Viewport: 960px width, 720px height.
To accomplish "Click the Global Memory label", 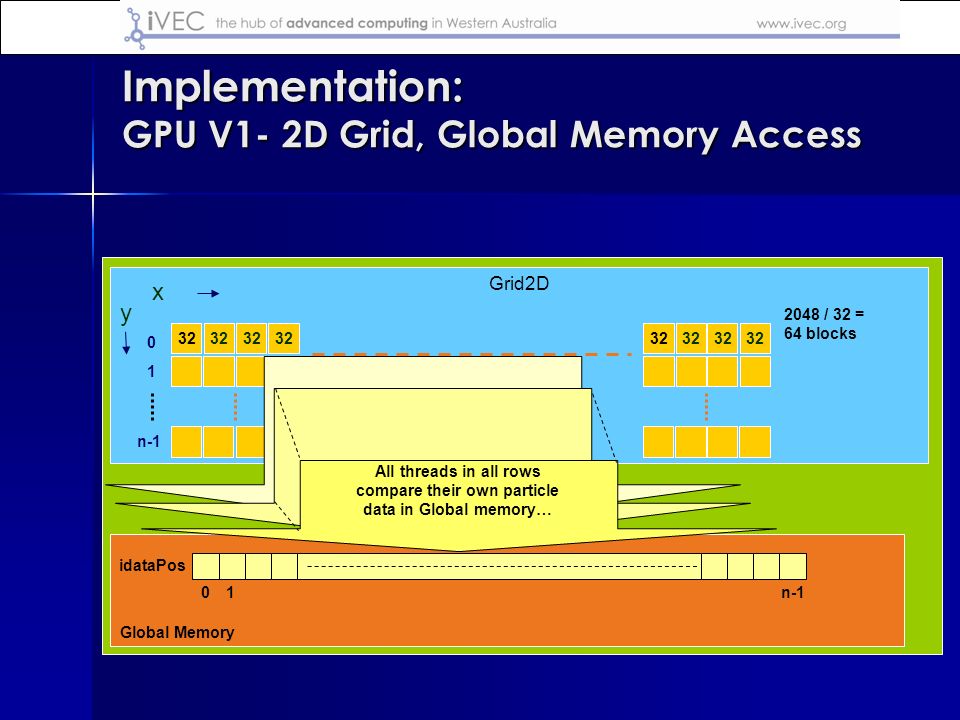I will tap(177, 632).
